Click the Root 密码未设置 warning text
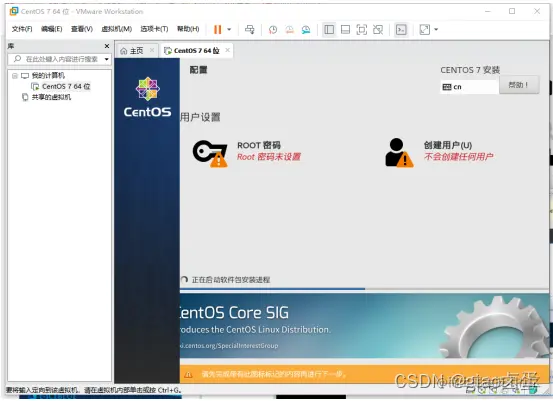The width and height of the screenshot is (553, 401). pos(269,157)
